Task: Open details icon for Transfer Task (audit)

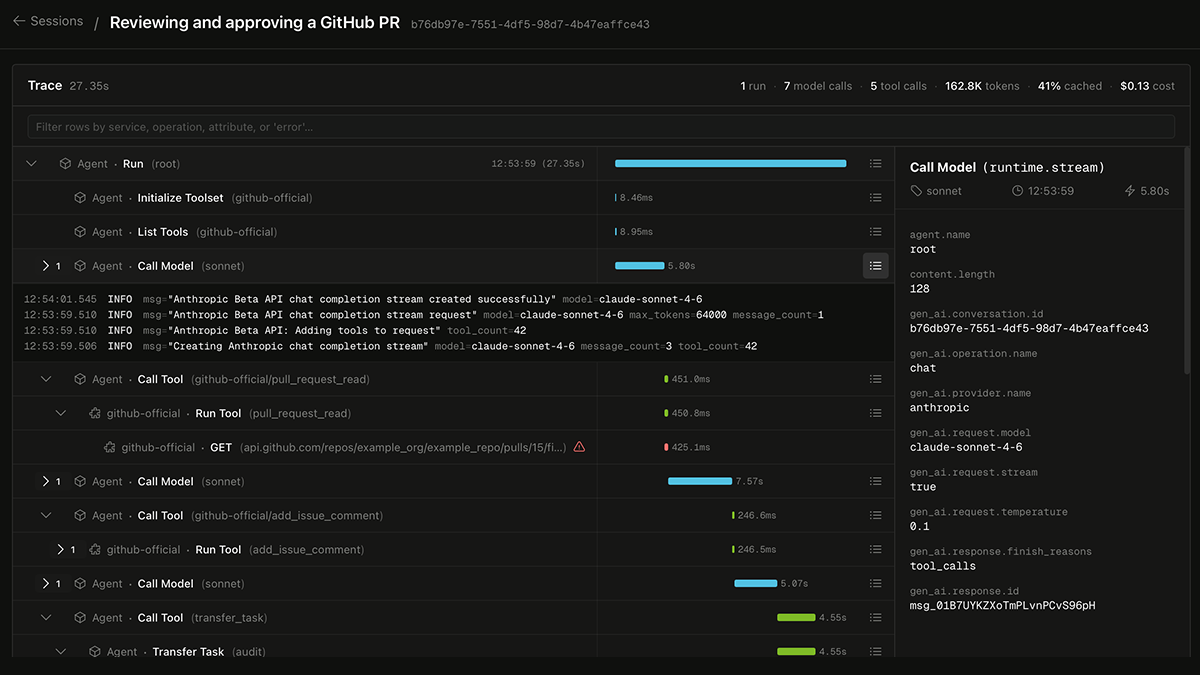Action: click(875, 652)
